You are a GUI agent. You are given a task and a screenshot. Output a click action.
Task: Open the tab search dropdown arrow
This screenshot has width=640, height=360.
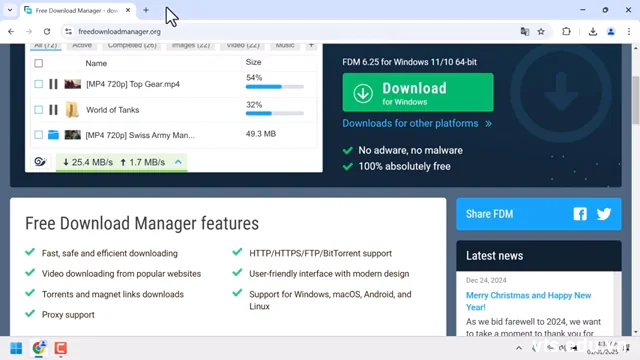(10, 10)
